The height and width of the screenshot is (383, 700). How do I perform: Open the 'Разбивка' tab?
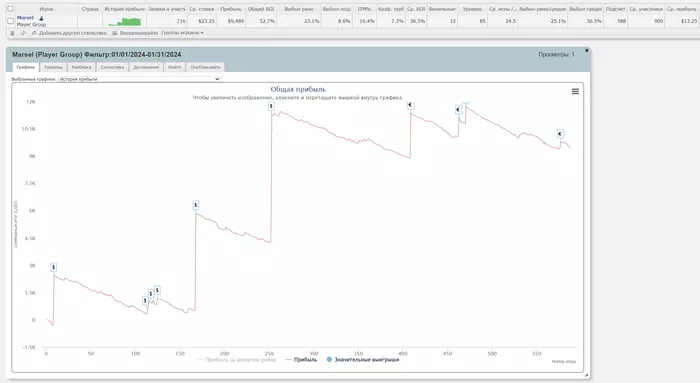tap(82, 67)
